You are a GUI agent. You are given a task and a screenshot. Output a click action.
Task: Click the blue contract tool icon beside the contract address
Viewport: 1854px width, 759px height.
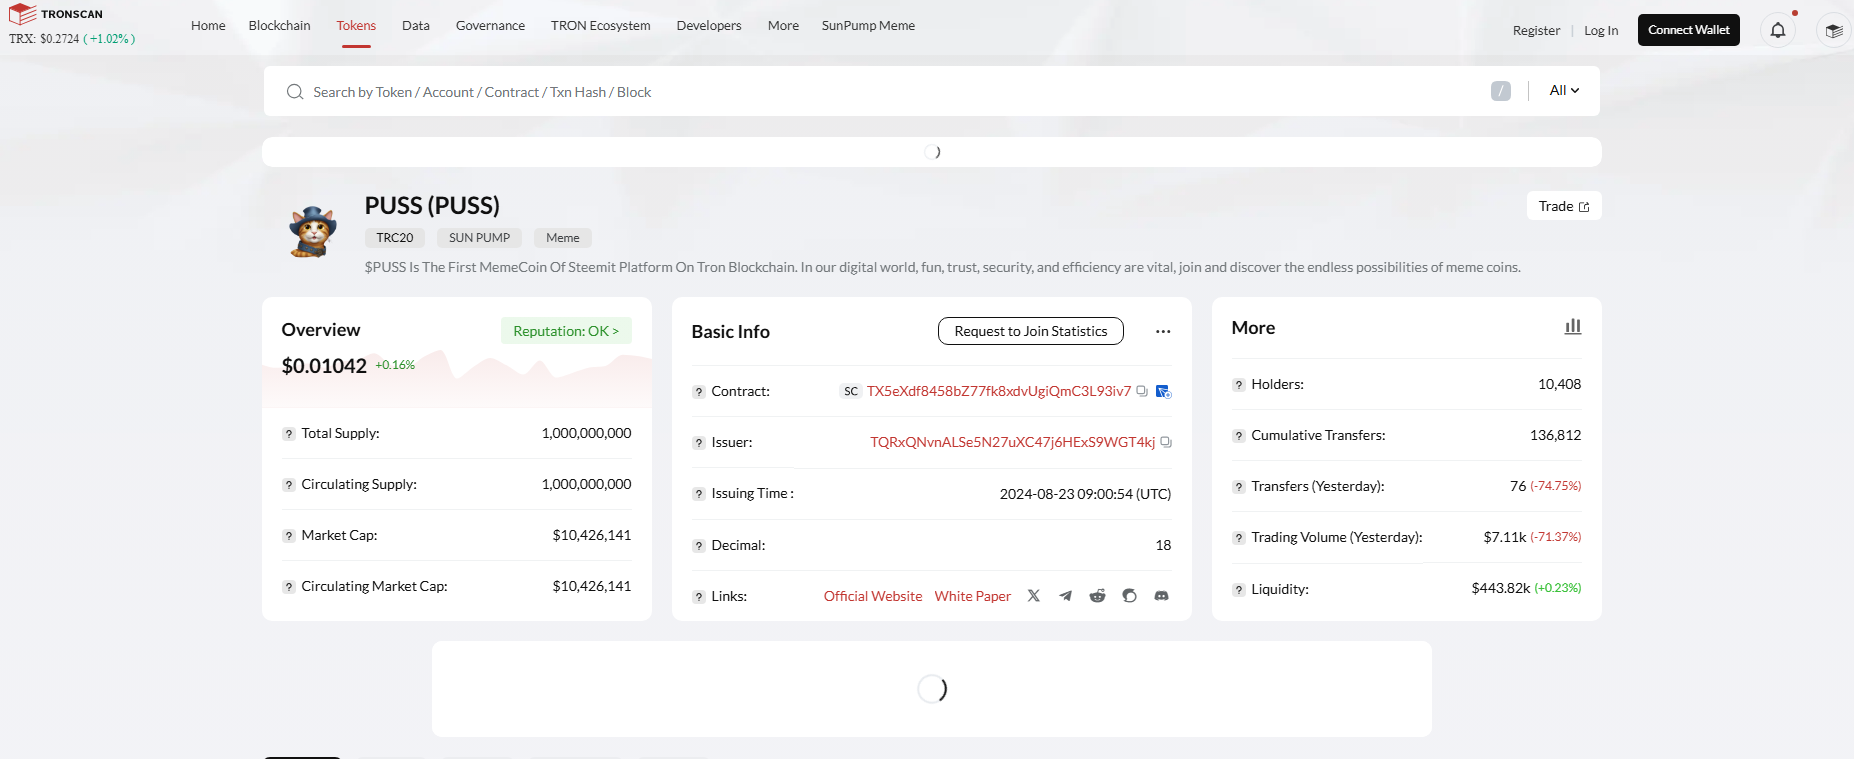(1163, 391)
